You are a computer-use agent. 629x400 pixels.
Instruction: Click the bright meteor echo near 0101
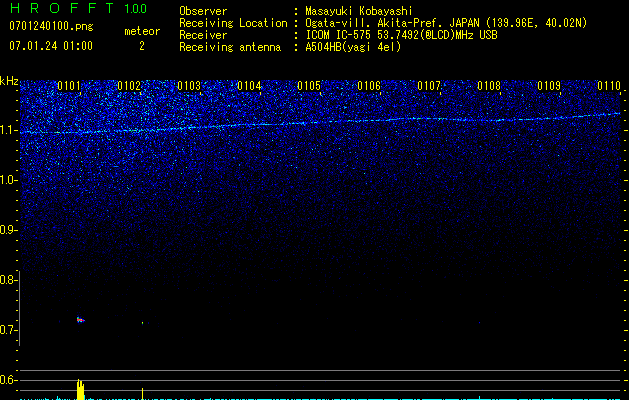tap(81, 320)
